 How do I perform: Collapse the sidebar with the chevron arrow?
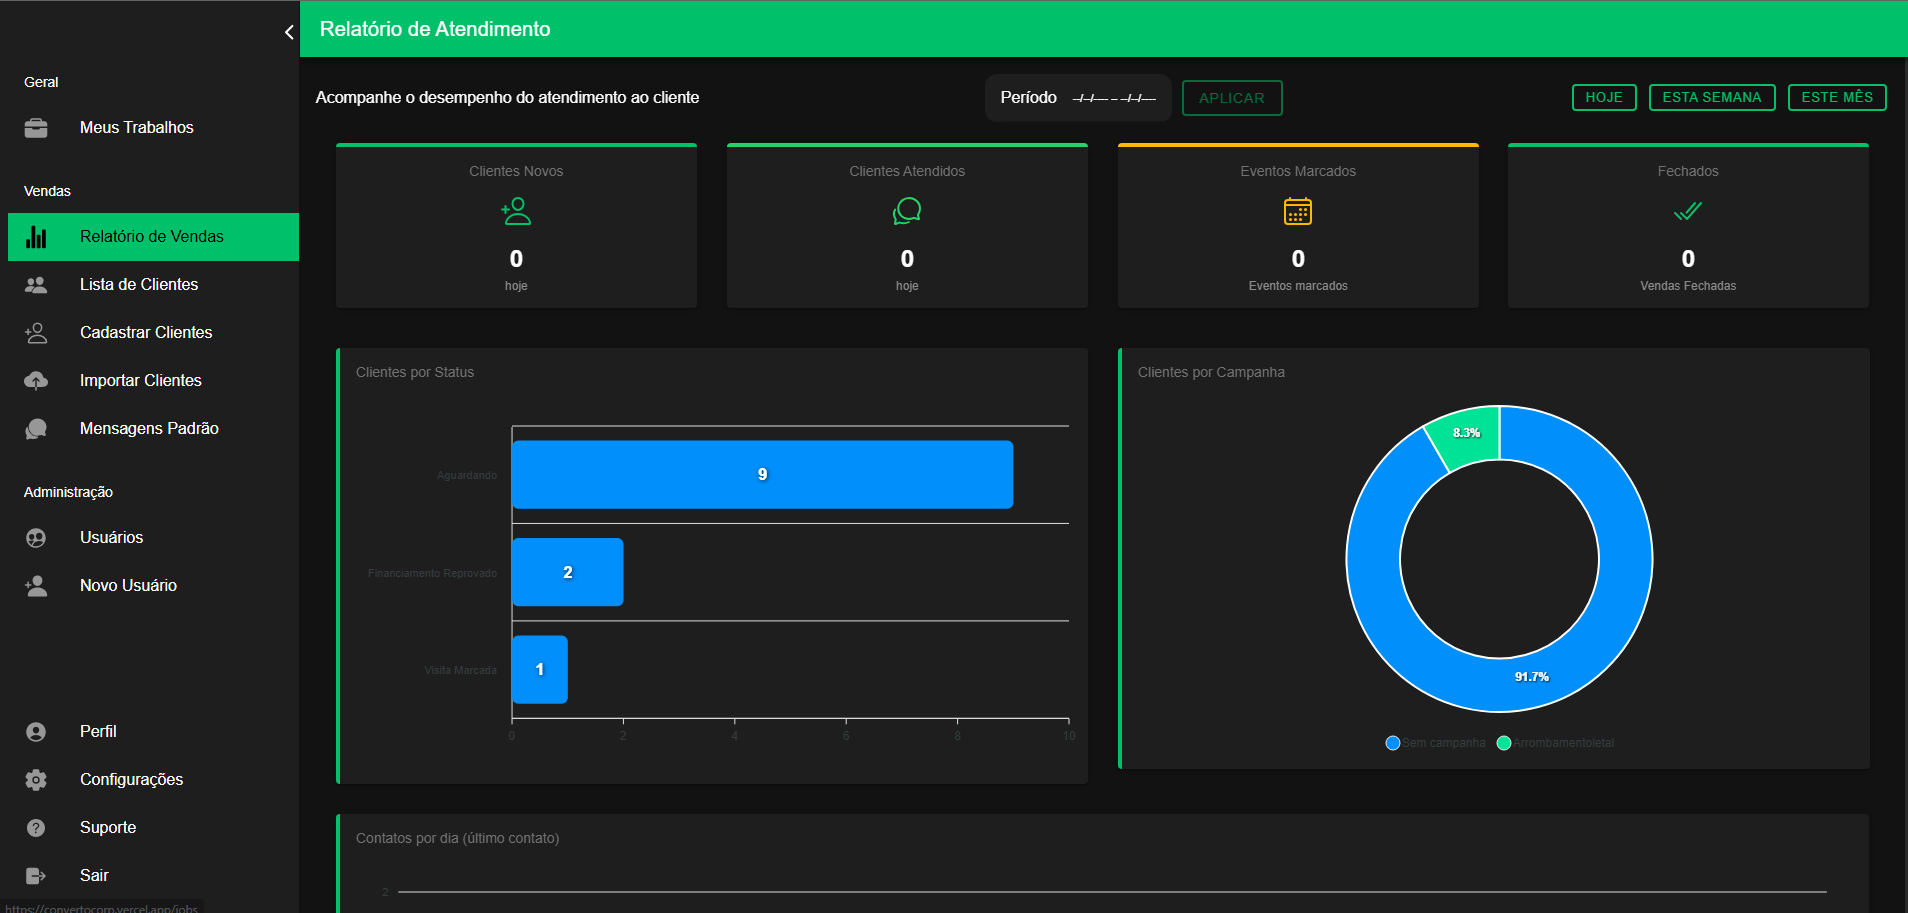pos(289,30)
